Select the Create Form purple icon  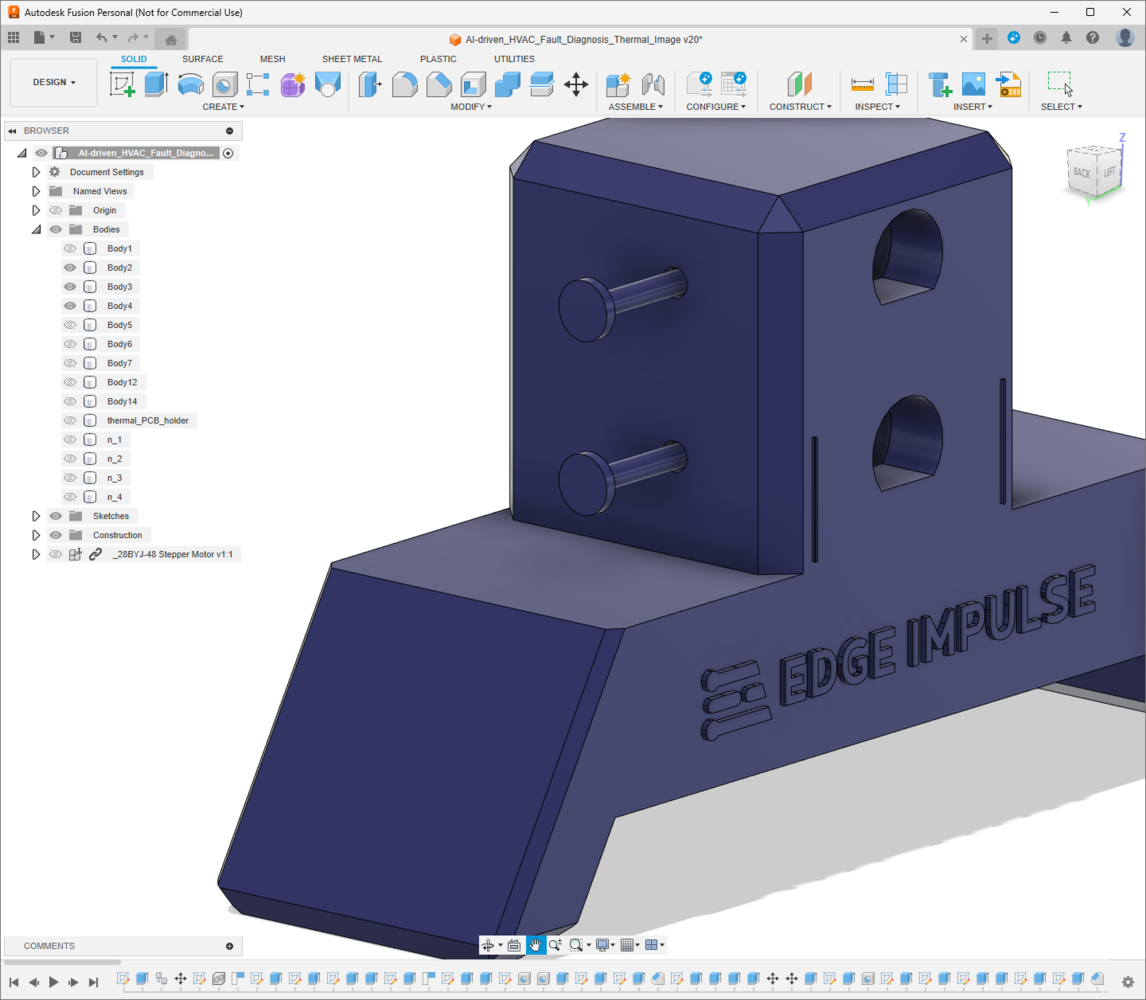[292, 84]
